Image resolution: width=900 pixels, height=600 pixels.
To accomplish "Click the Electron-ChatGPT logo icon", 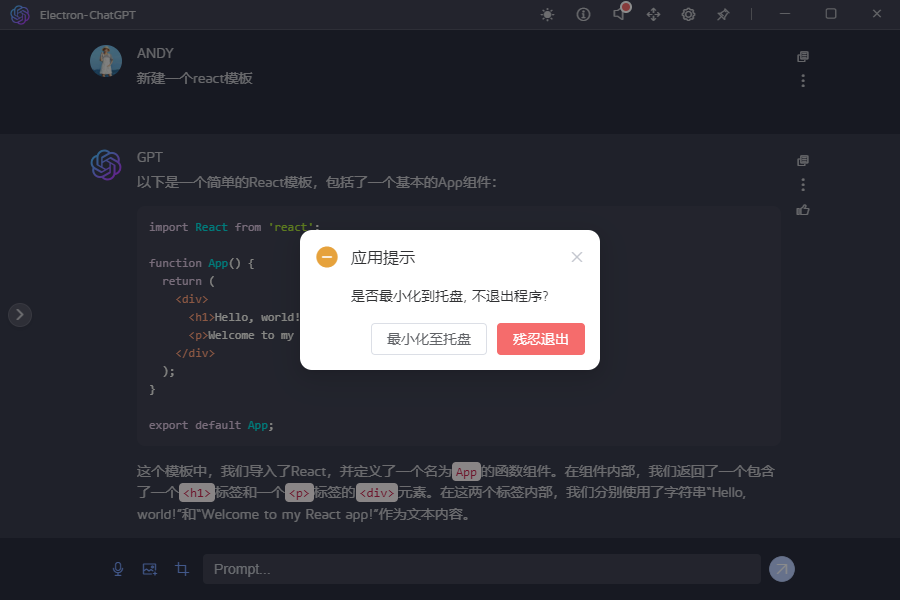I will pos(20,14).
